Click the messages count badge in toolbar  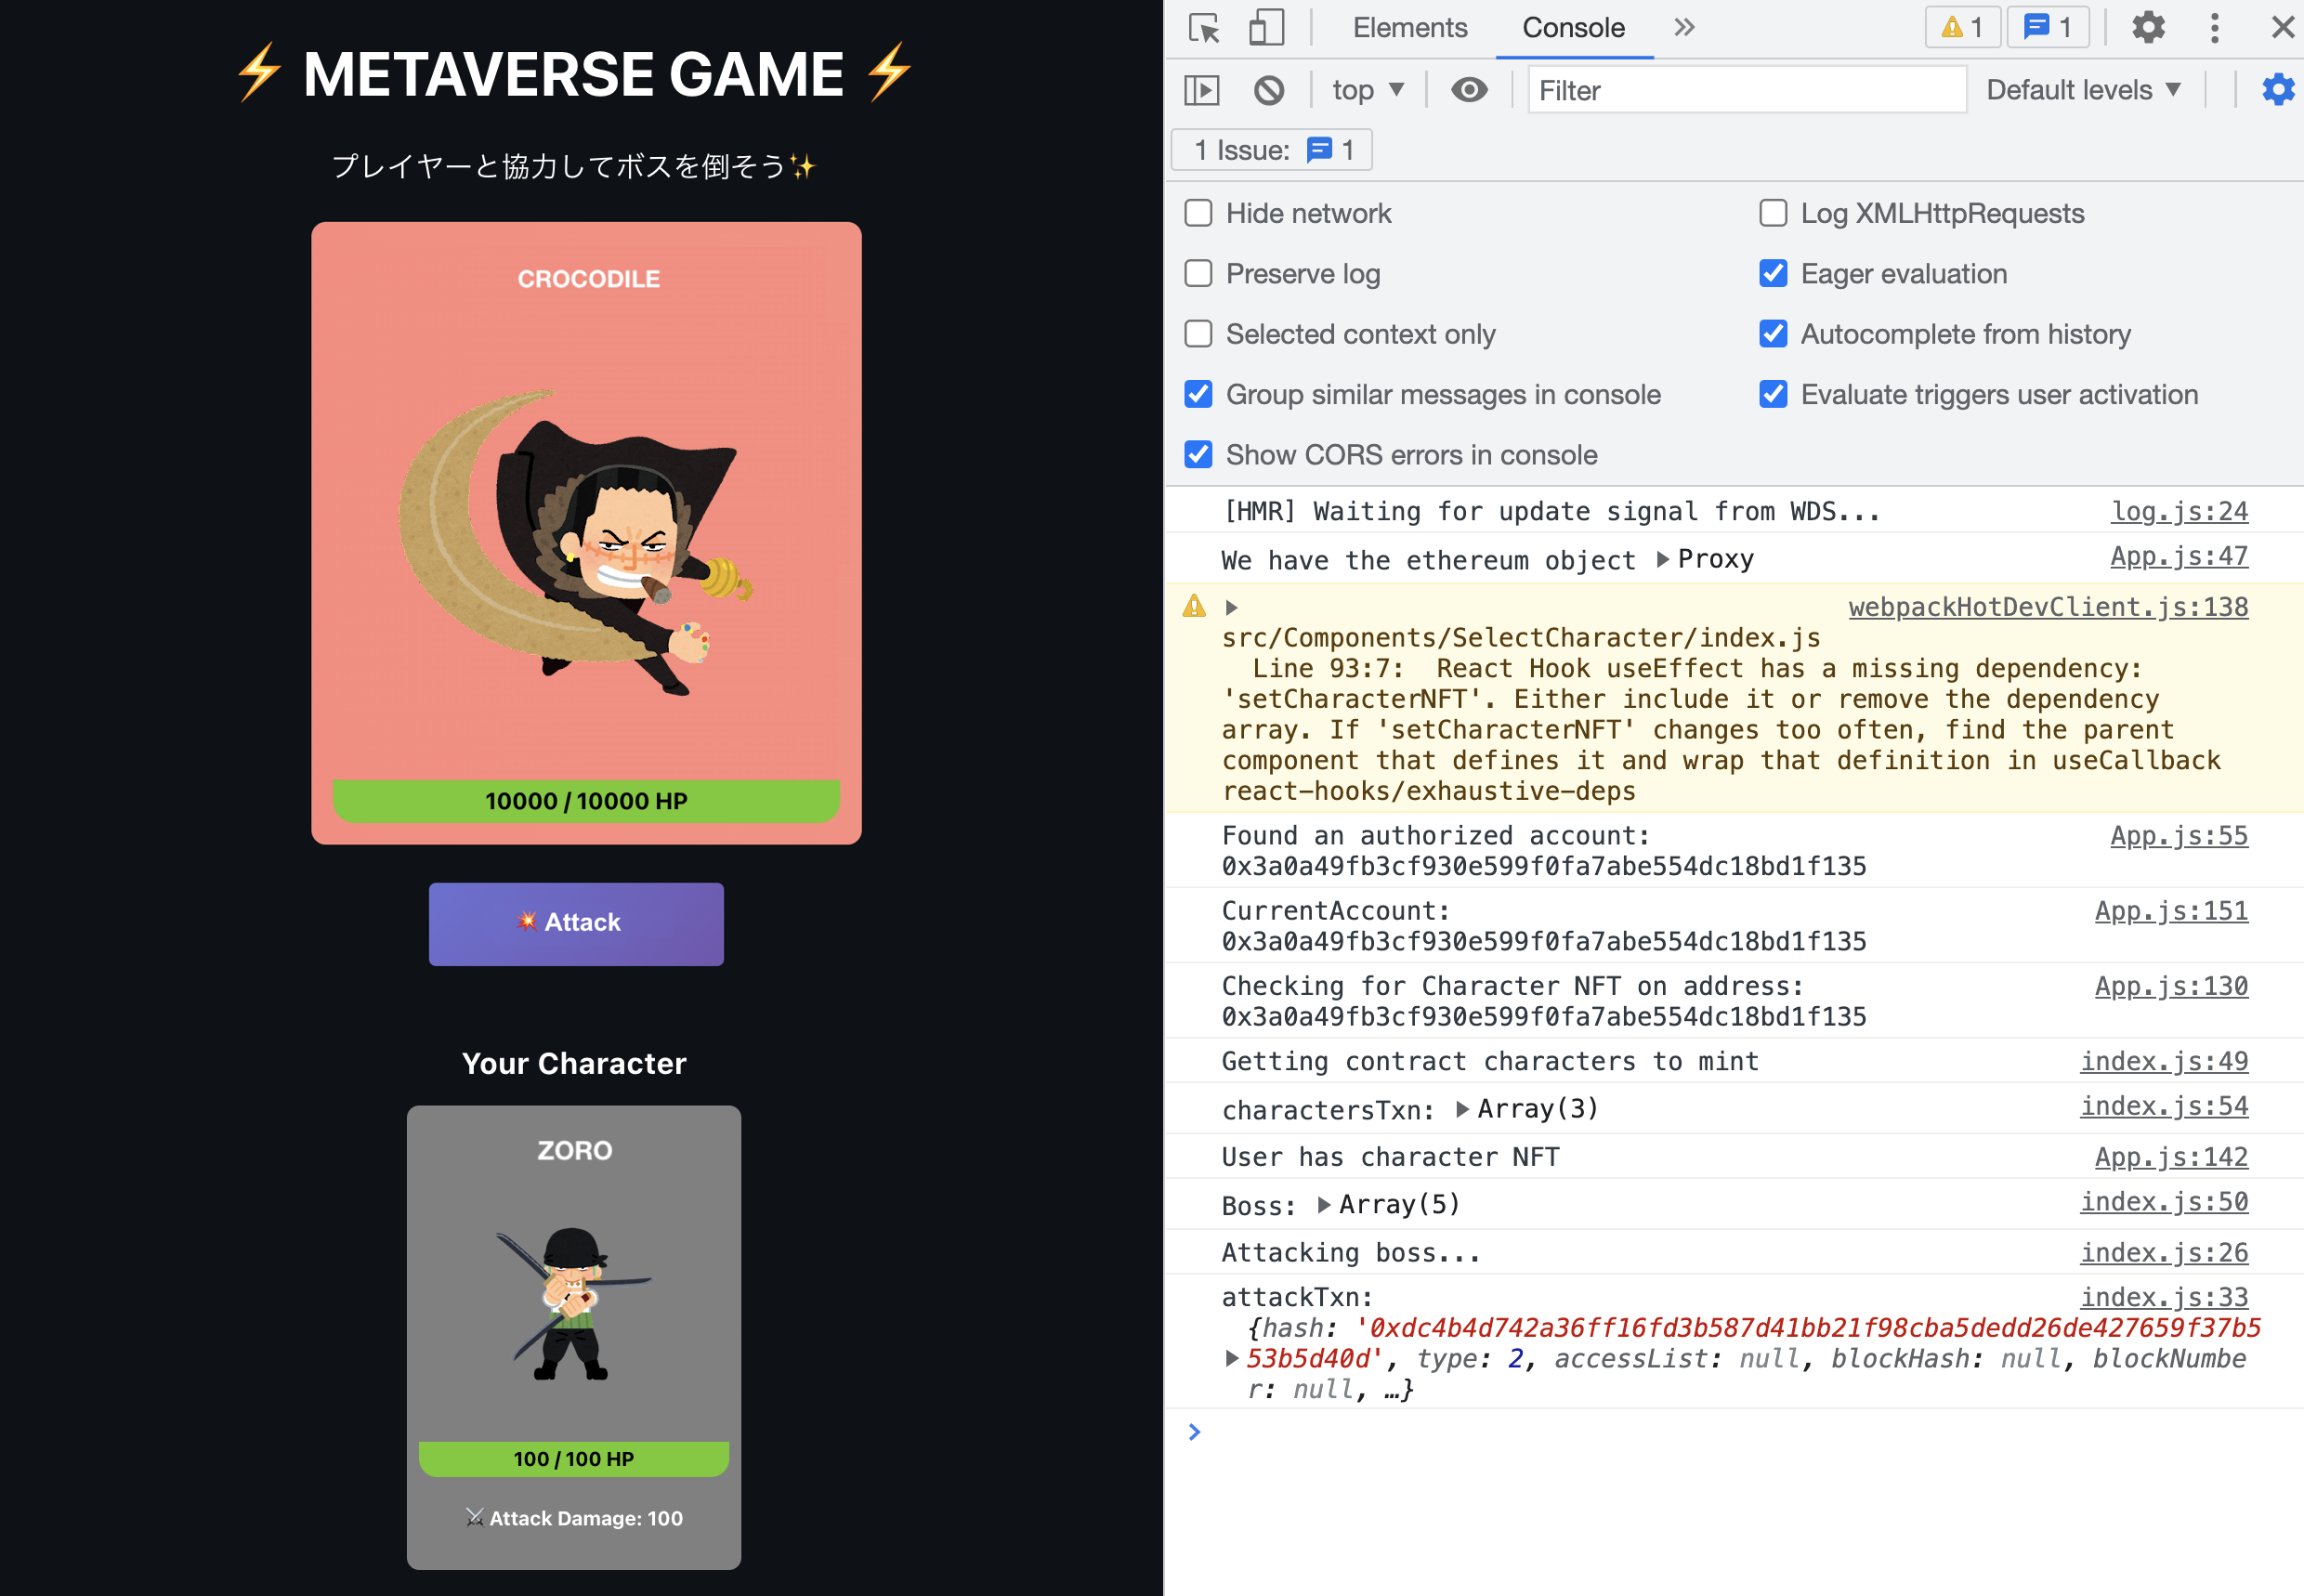(x=2048, y=27)
